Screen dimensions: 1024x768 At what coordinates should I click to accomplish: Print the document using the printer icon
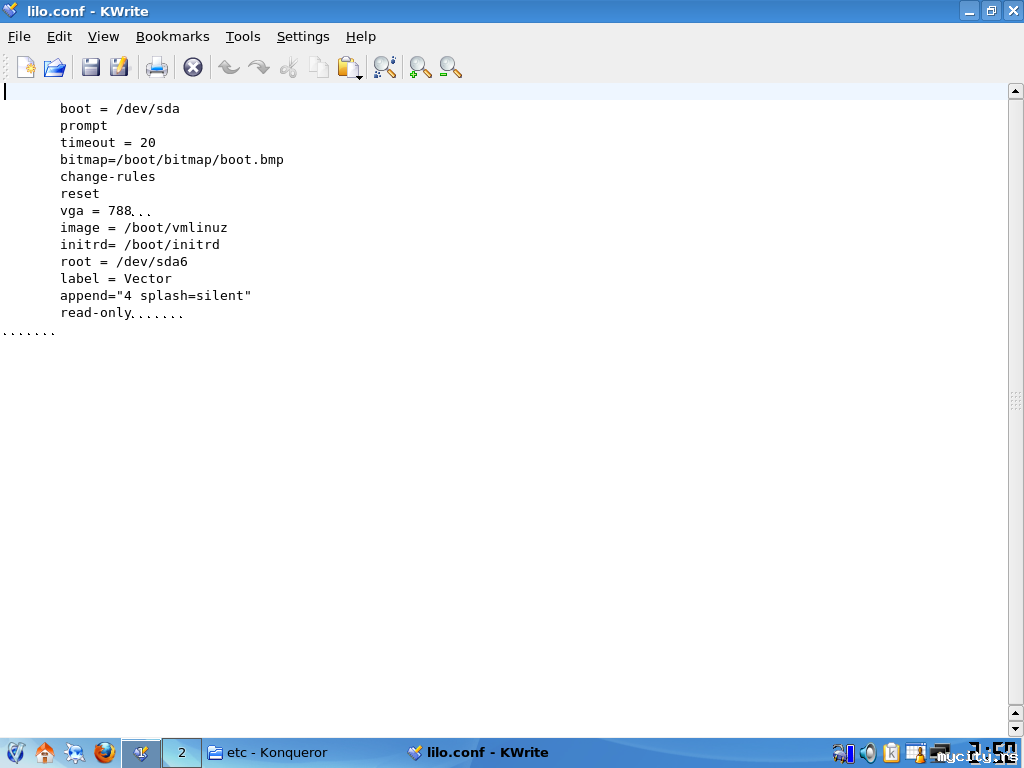157,67
